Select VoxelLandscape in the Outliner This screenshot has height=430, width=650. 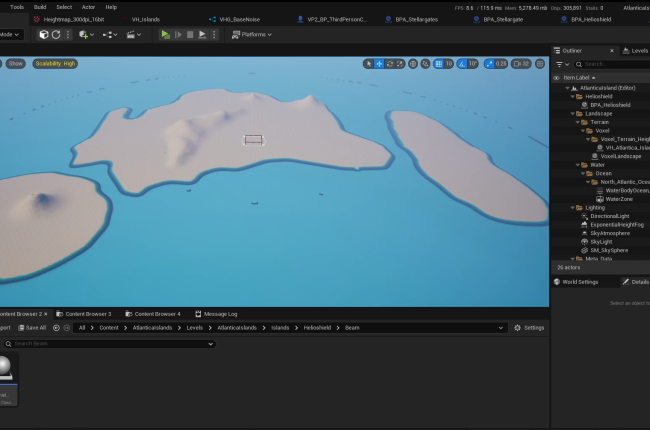tap(620, 156)
